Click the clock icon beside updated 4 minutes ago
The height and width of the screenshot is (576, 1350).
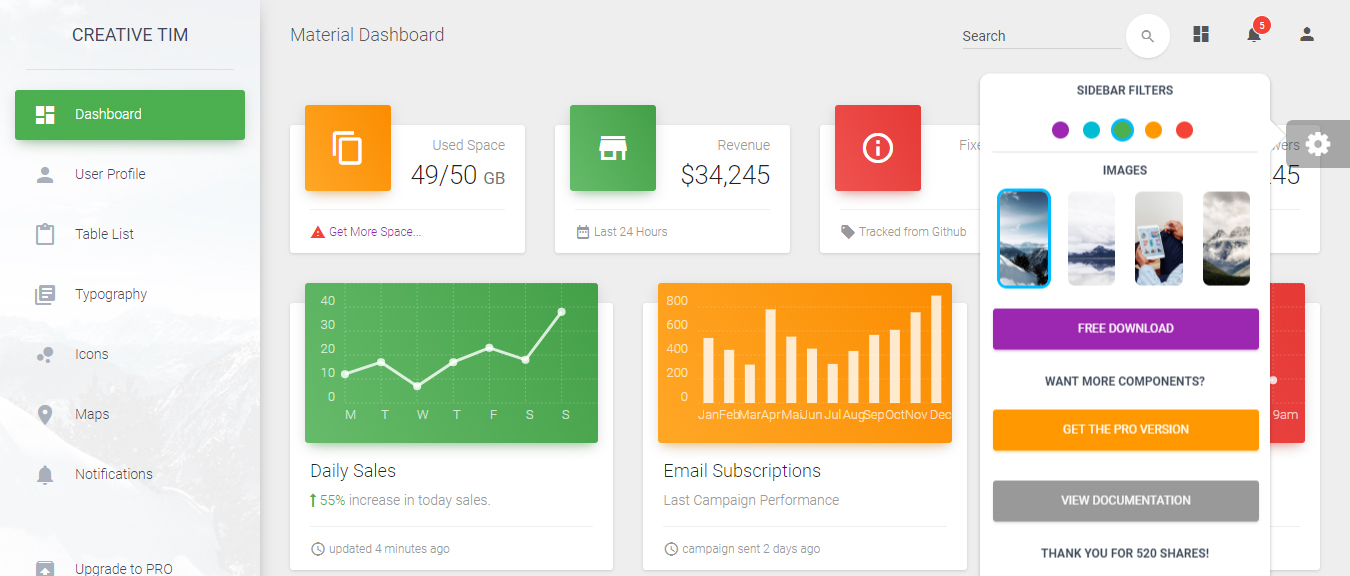pos(318,549)
